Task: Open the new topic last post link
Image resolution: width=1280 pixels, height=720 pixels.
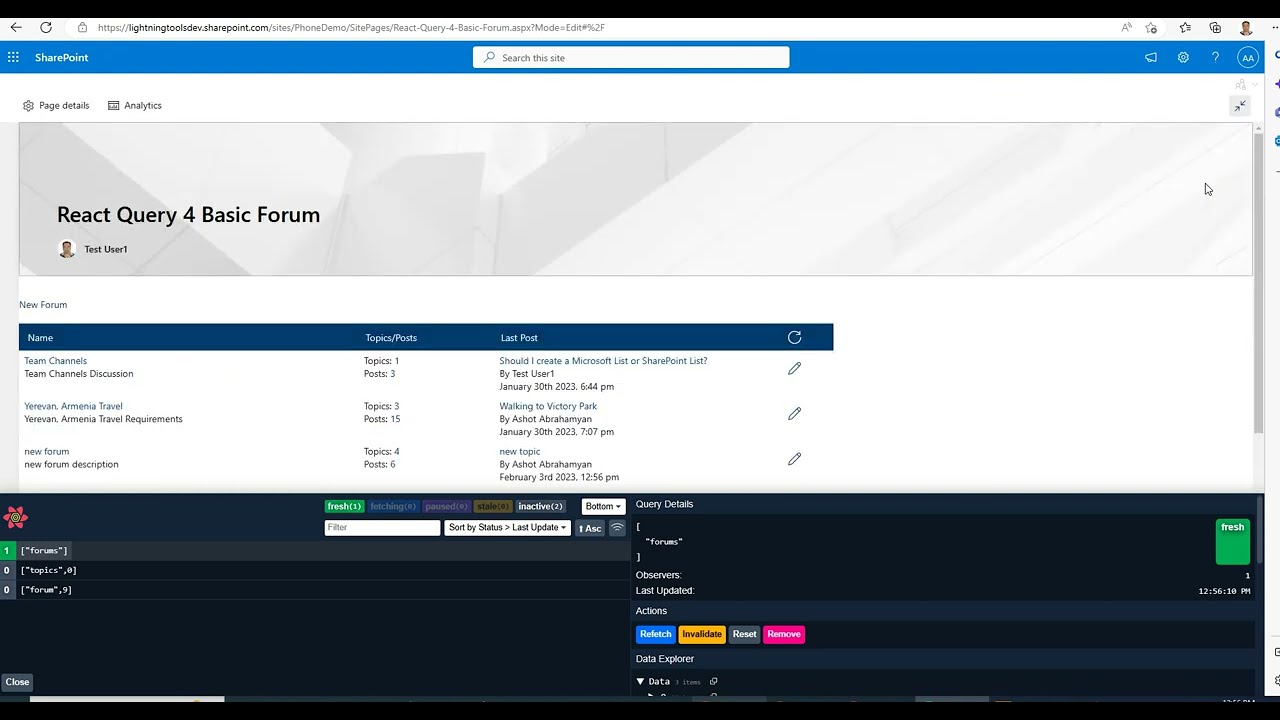Action: coord(520,451)
